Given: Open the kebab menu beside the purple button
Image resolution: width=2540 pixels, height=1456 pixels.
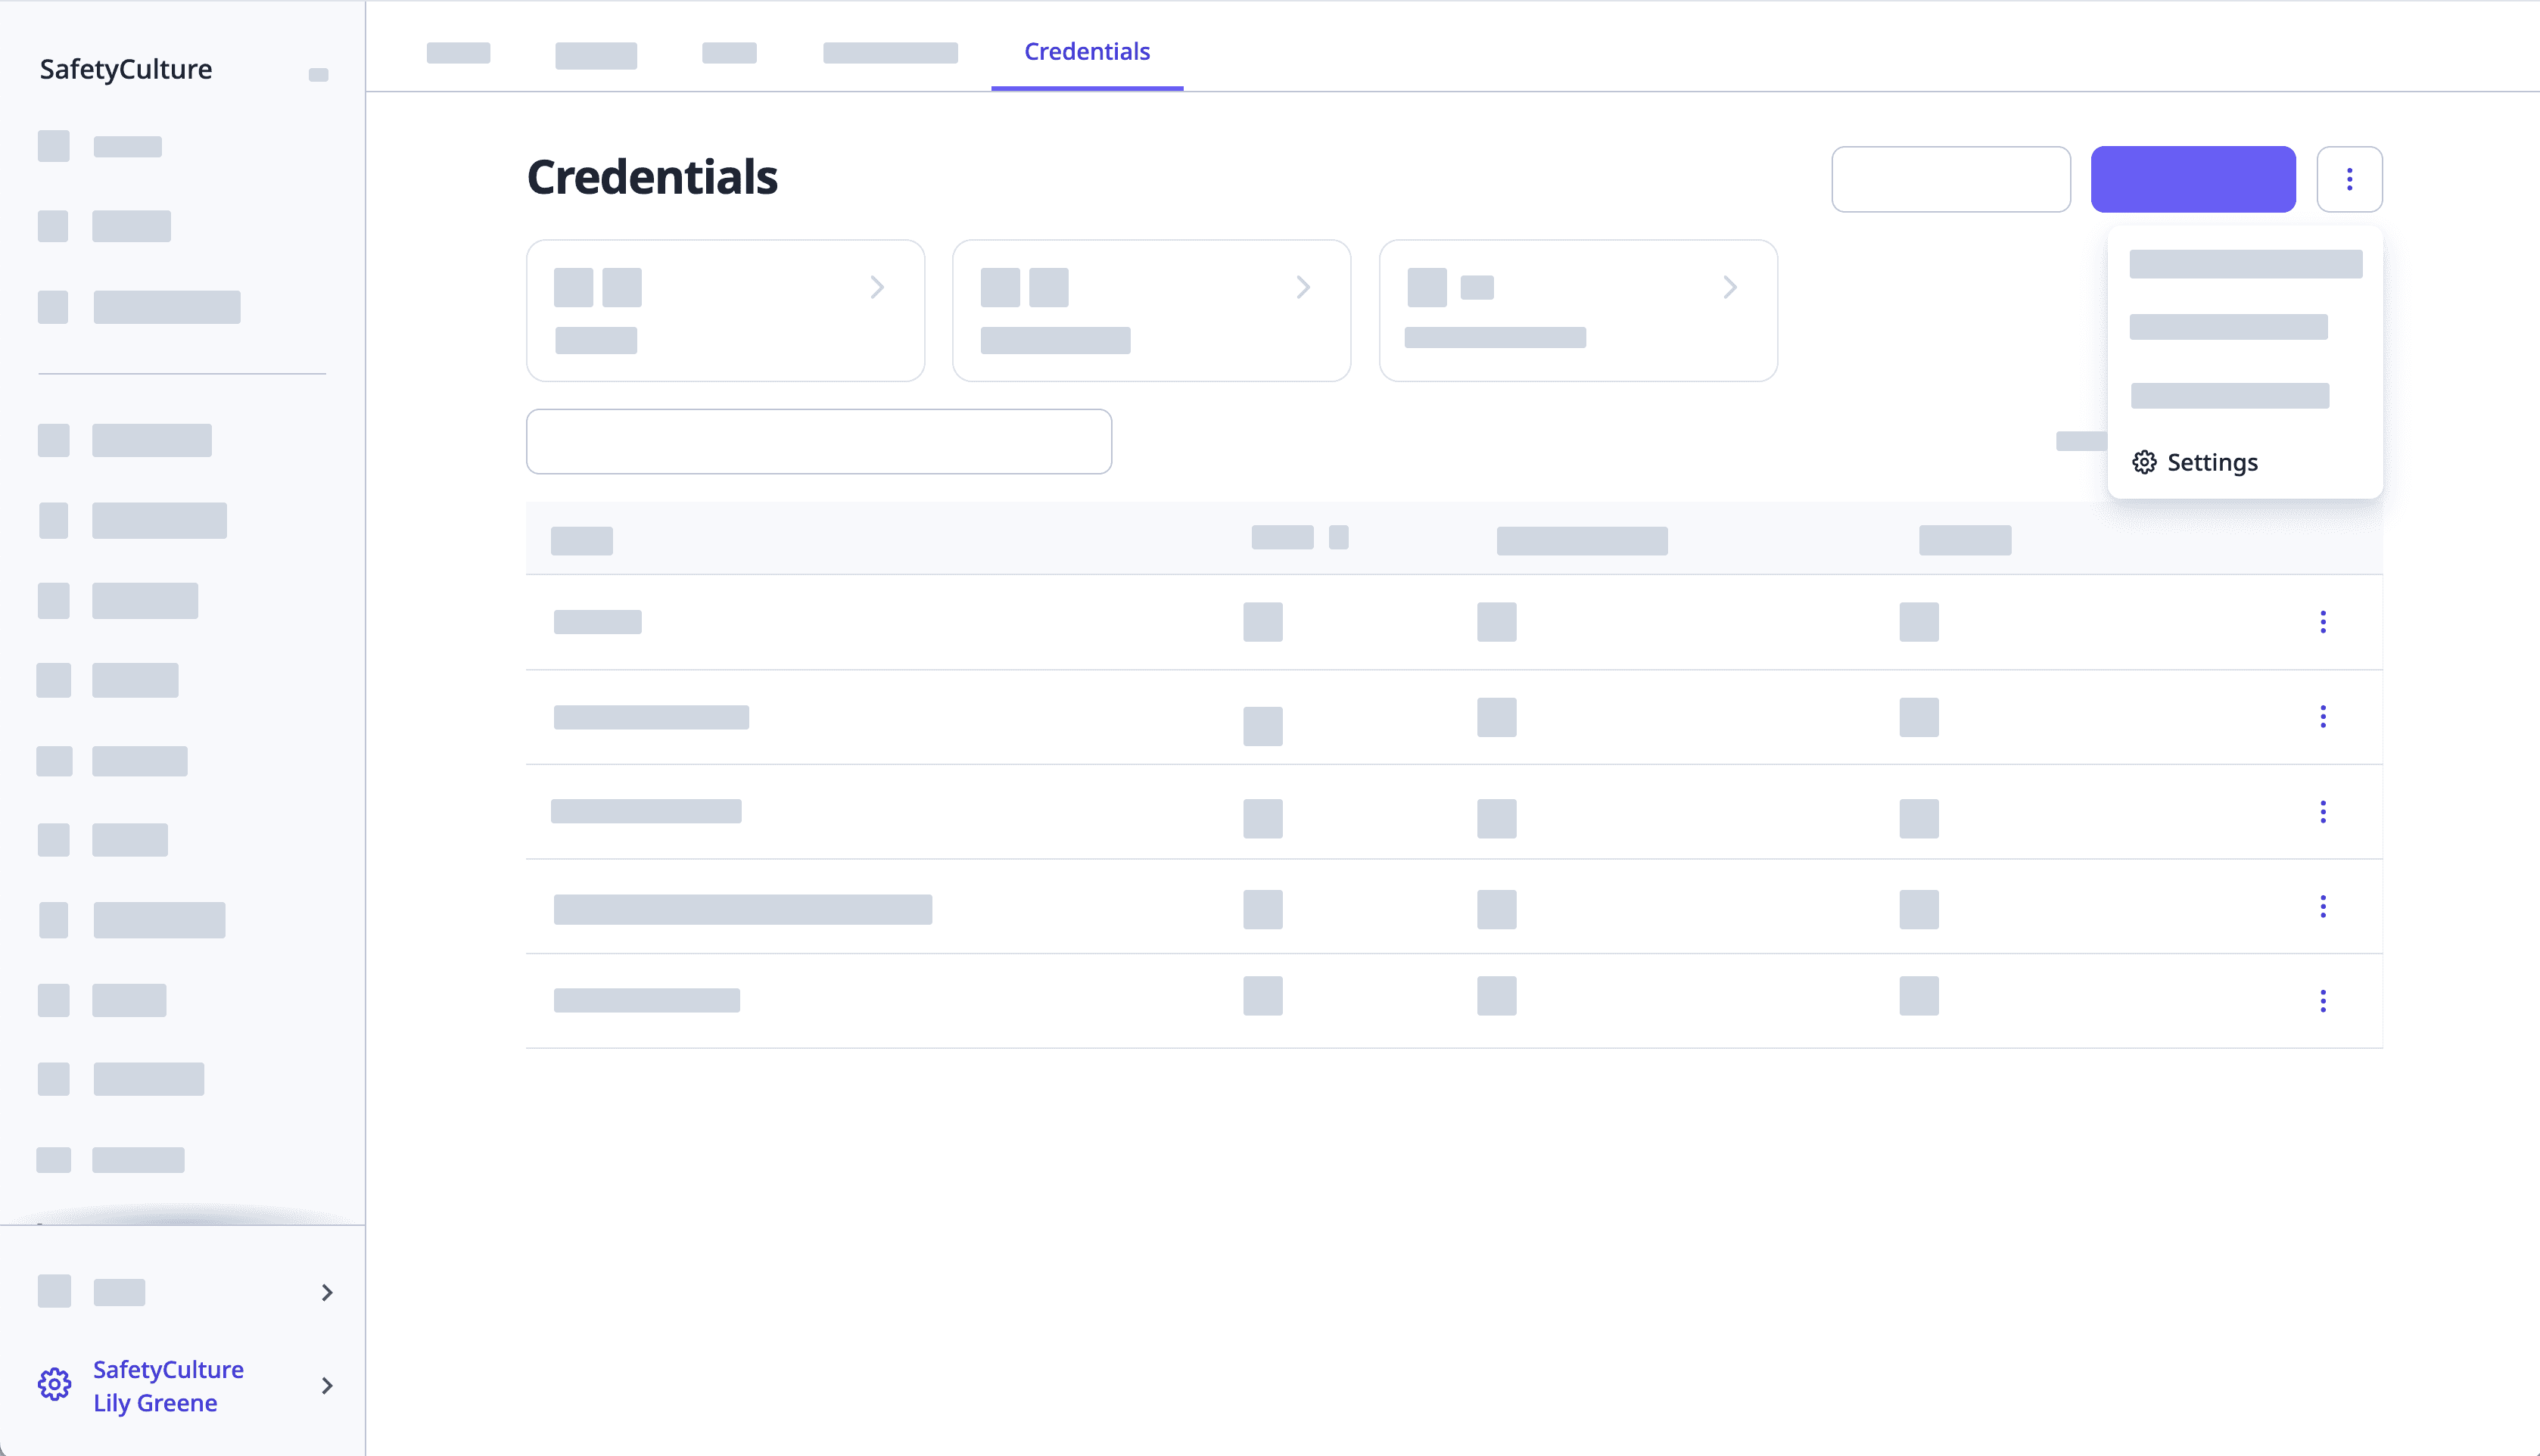Looking at the screenshot, I should [x=2350, y=179].
